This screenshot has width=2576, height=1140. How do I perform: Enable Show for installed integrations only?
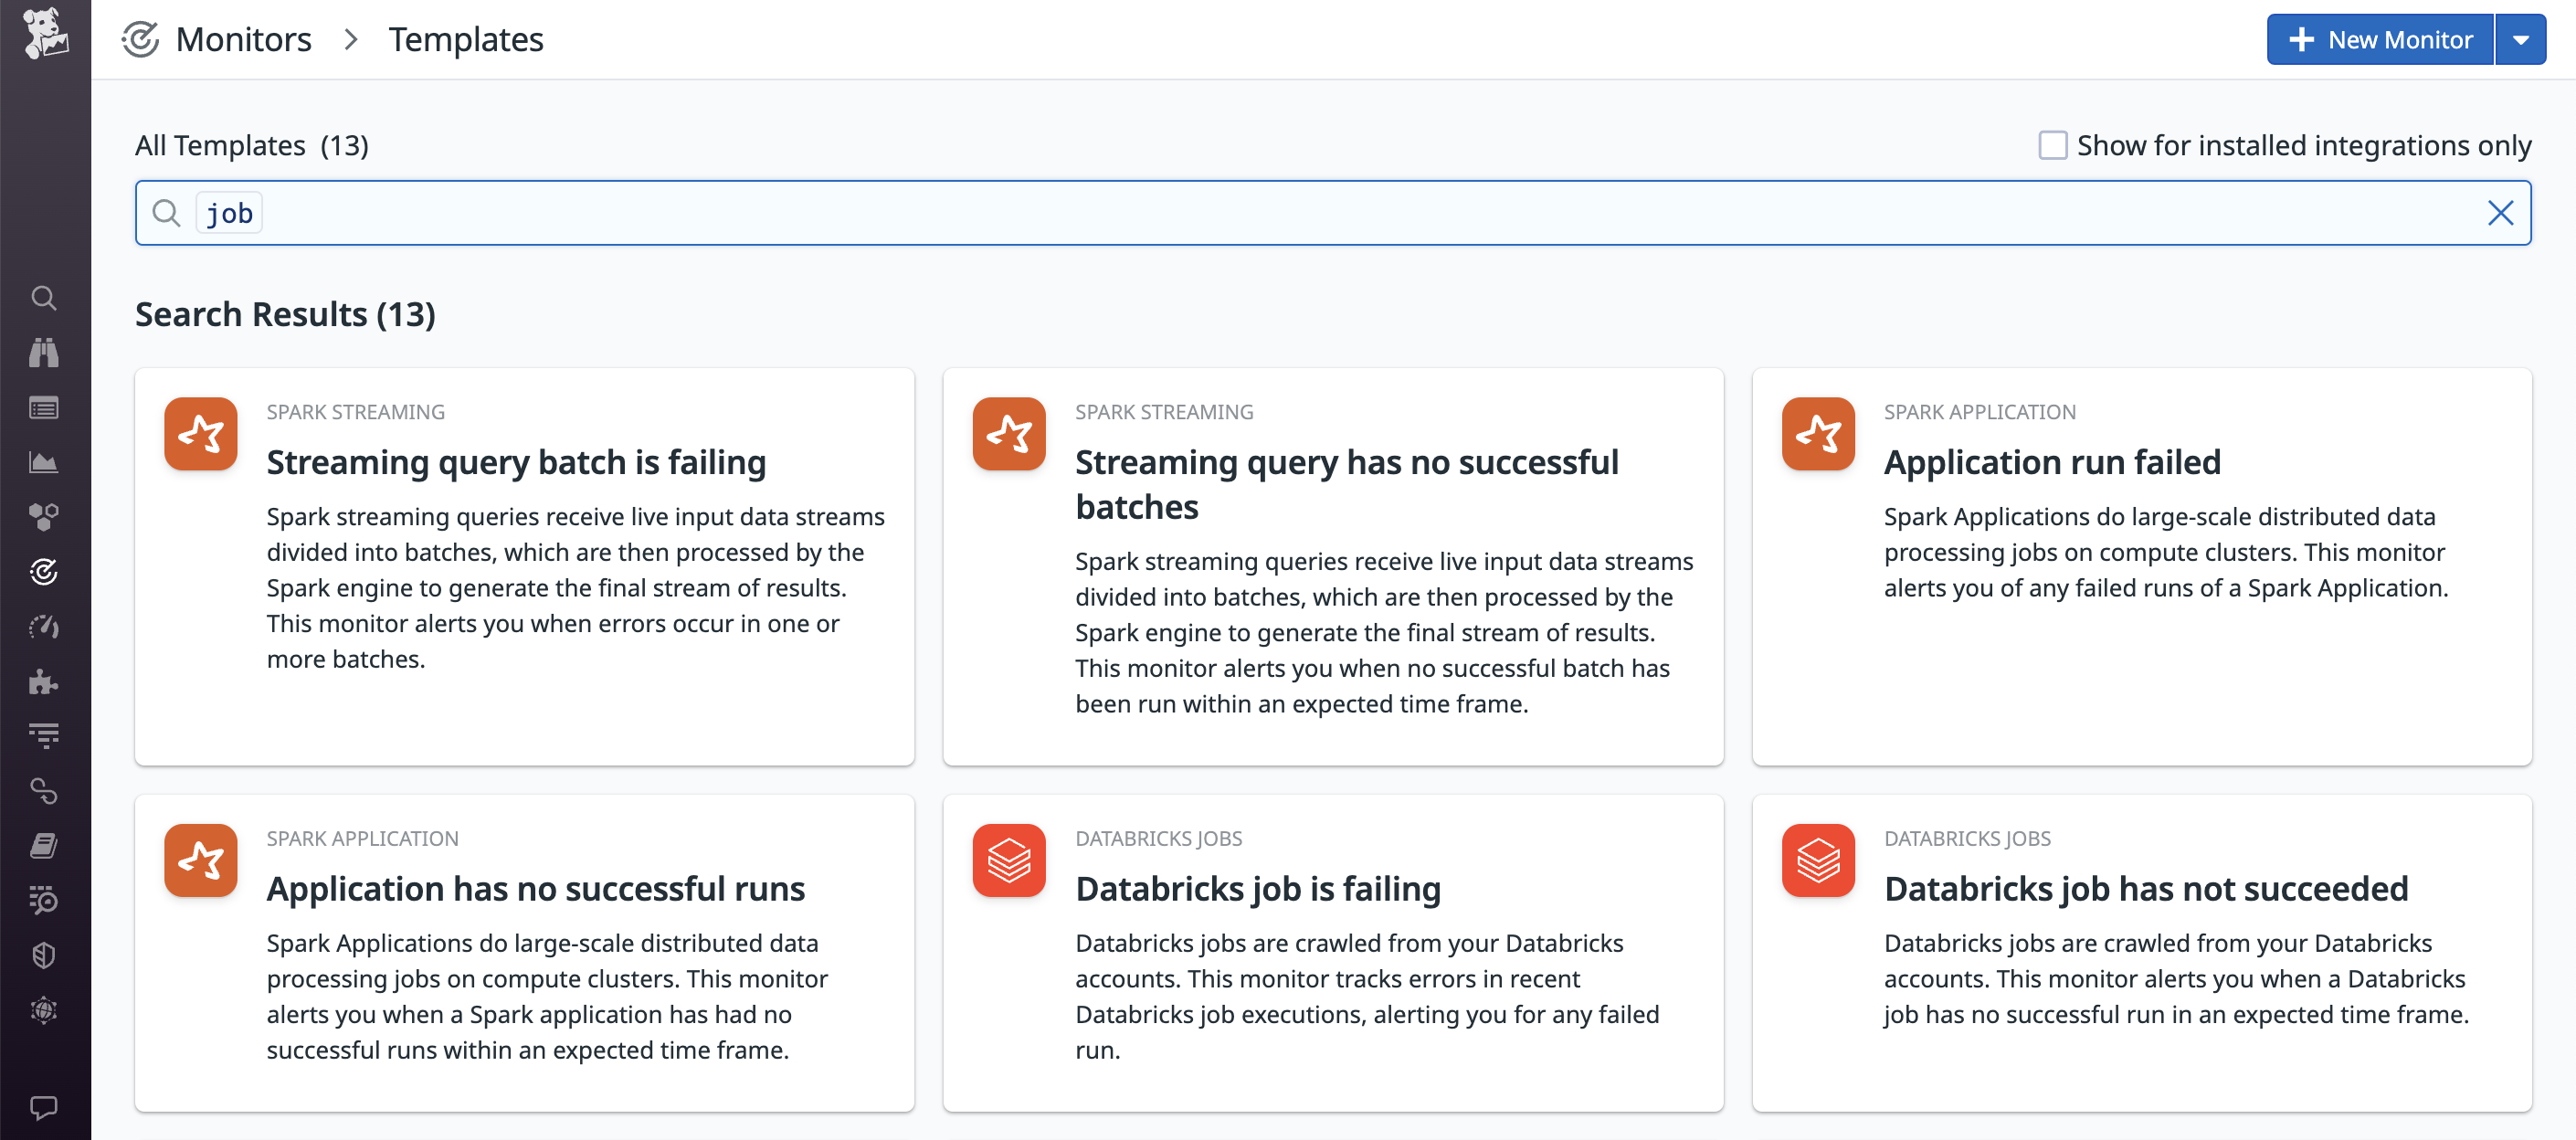point(2053,145)
